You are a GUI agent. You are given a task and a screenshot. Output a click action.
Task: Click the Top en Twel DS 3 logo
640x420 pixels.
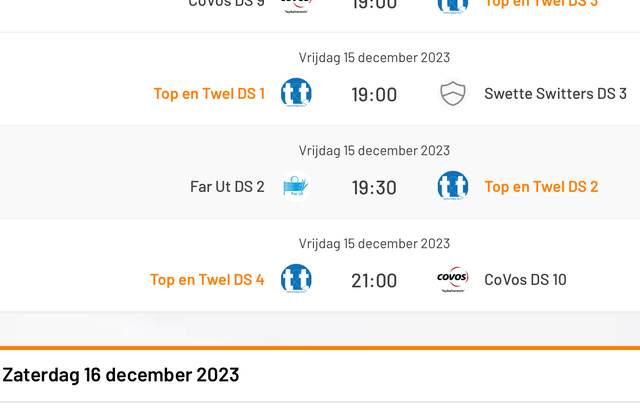[453, 6]
